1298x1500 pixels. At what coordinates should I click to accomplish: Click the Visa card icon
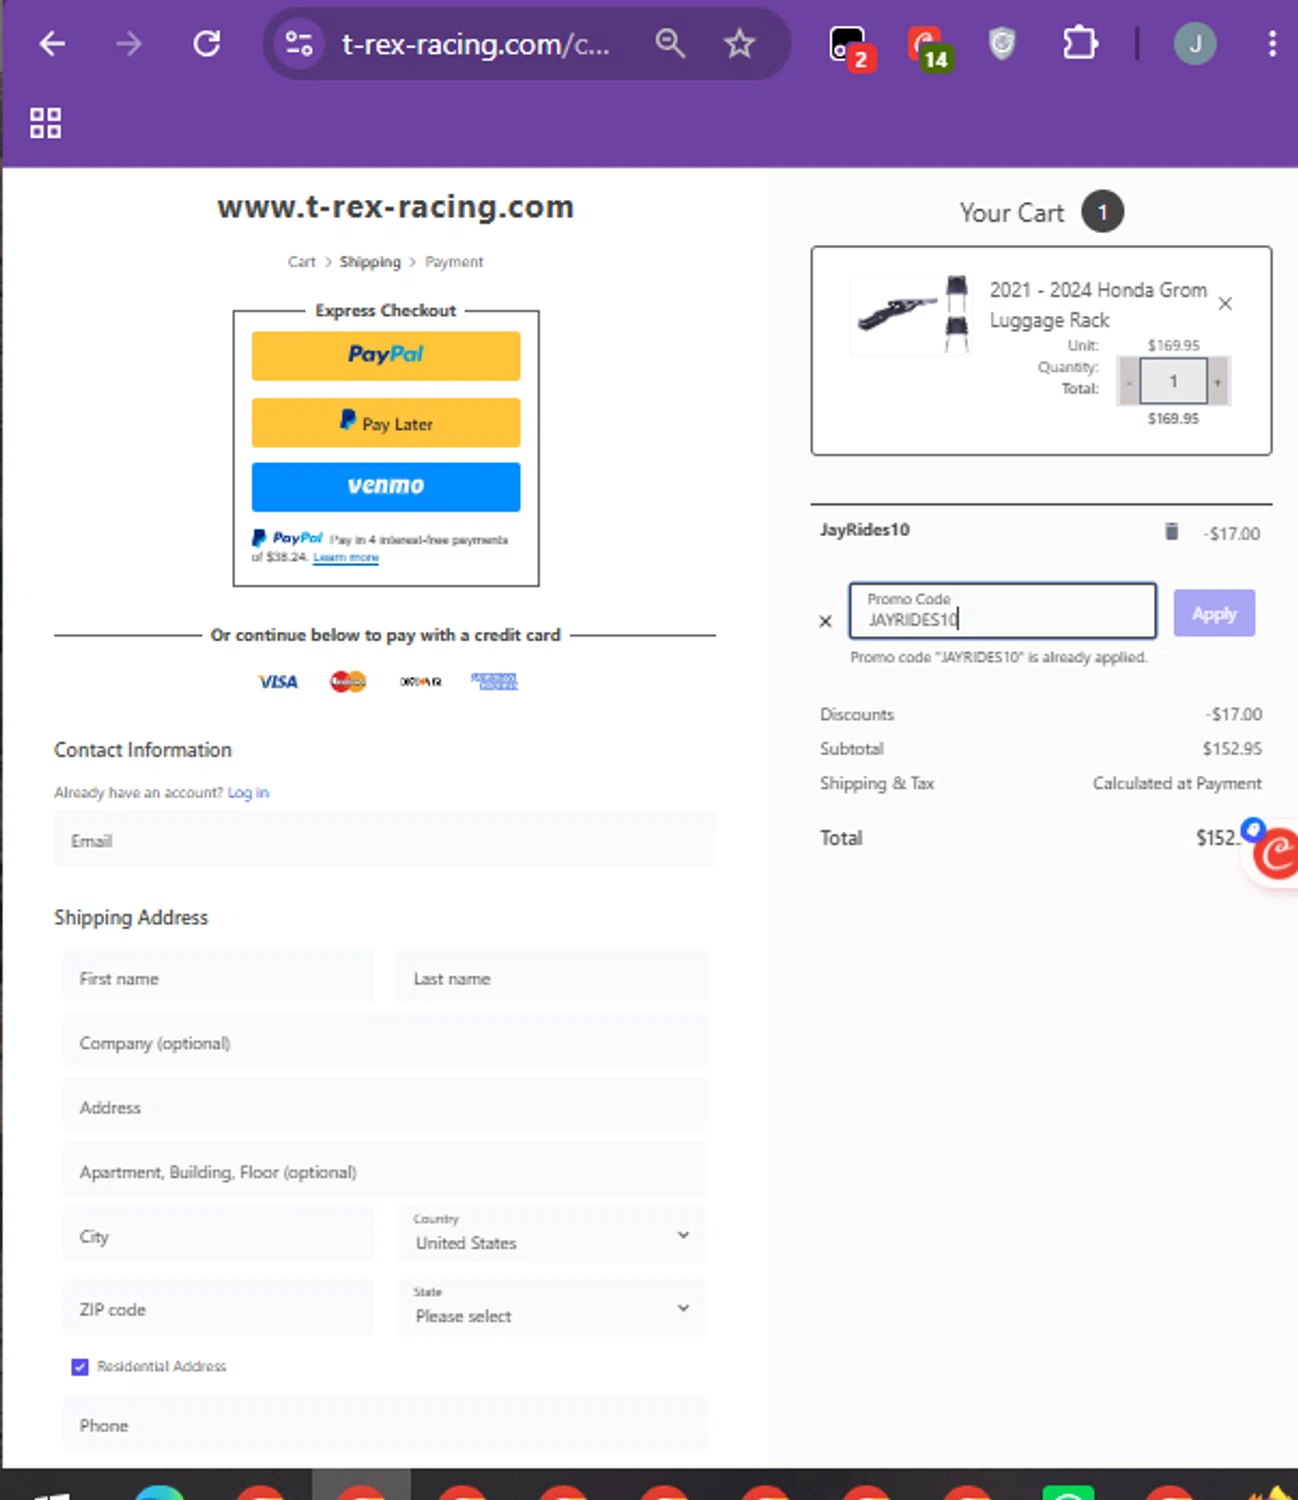point(278,682)
